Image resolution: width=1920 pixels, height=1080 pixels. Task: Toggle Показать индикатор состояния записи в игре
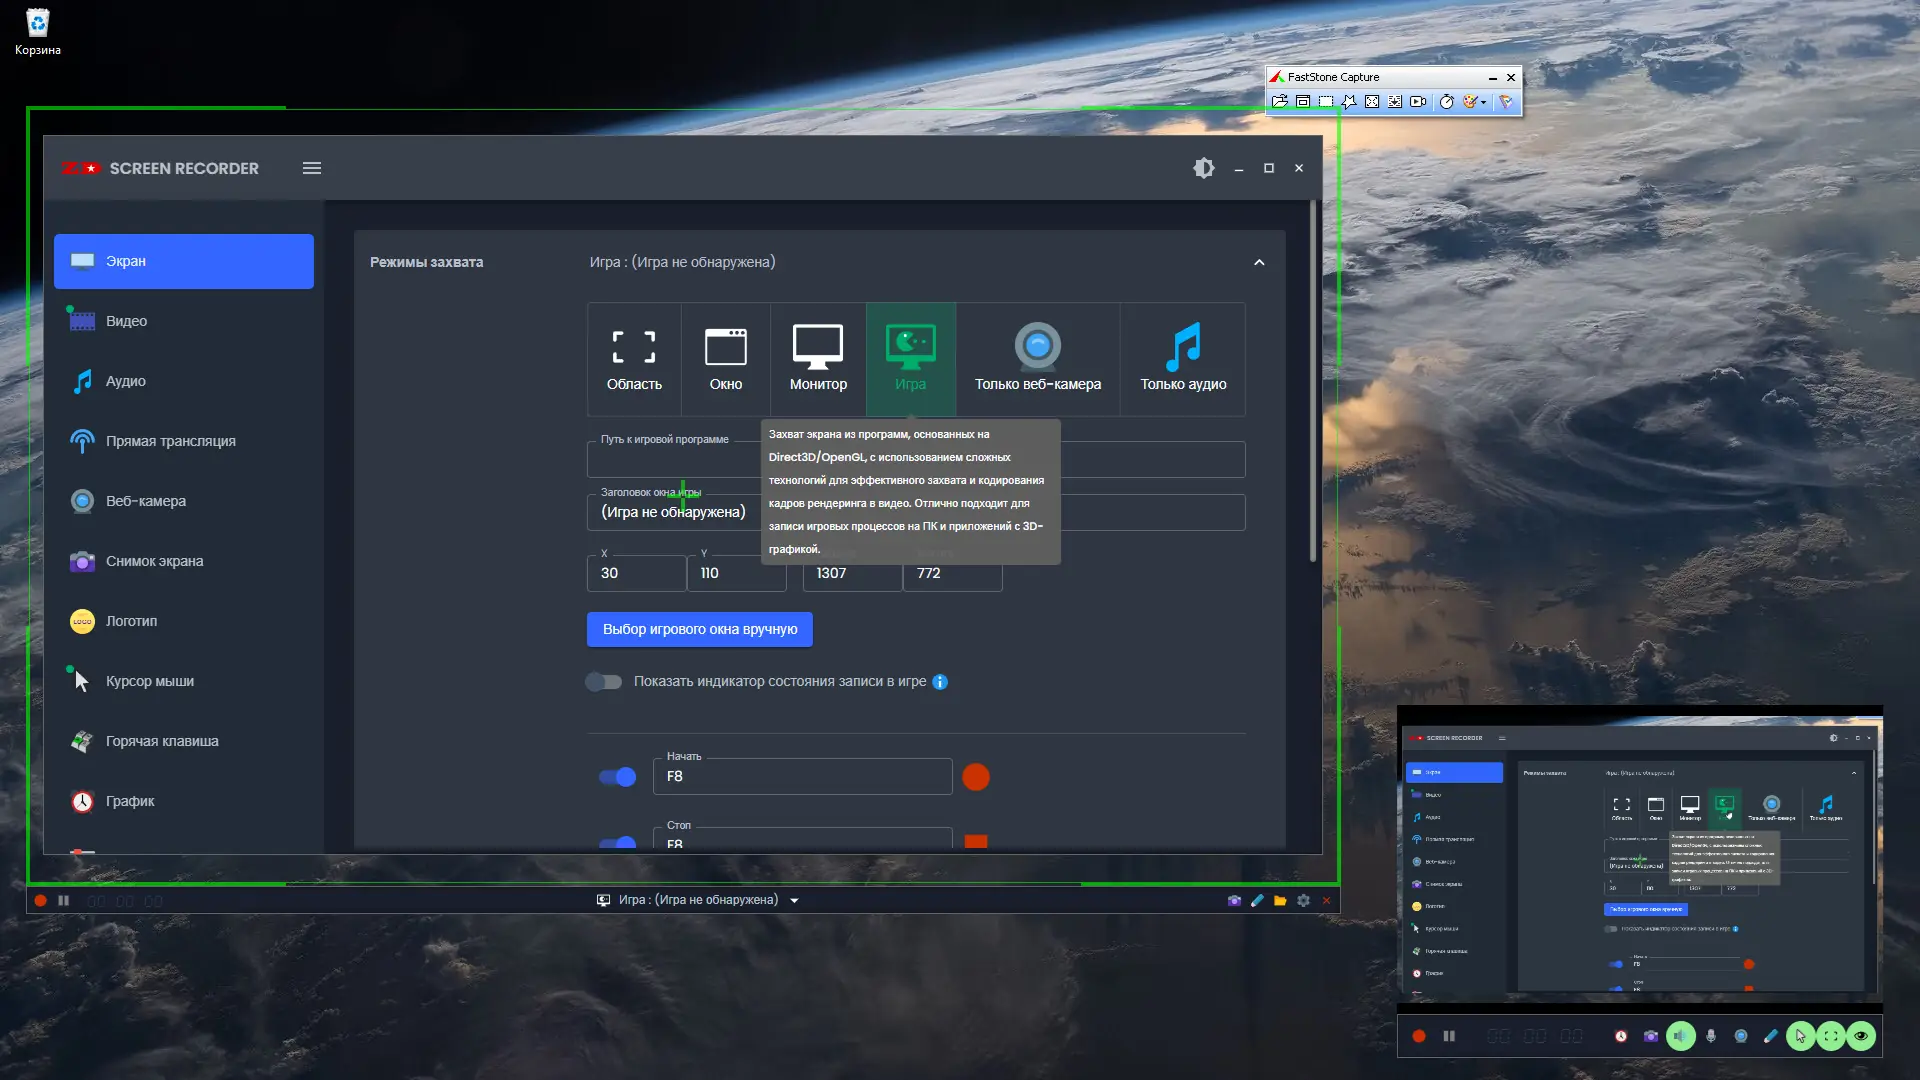(604, 682)
